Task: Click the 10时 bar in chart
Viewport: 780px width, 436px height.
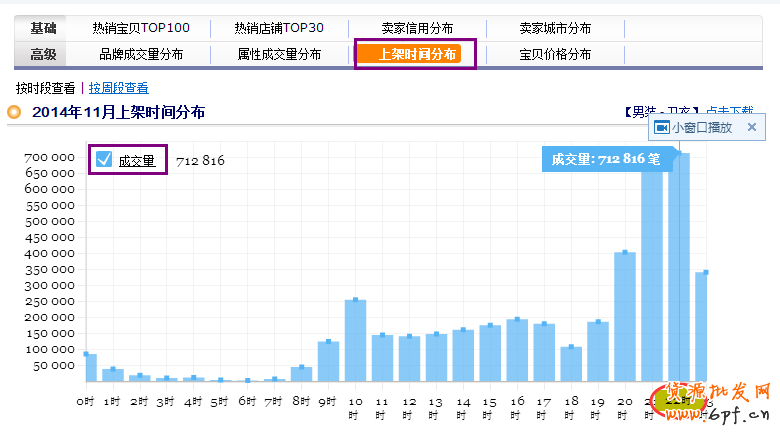Action: [355, 340]
